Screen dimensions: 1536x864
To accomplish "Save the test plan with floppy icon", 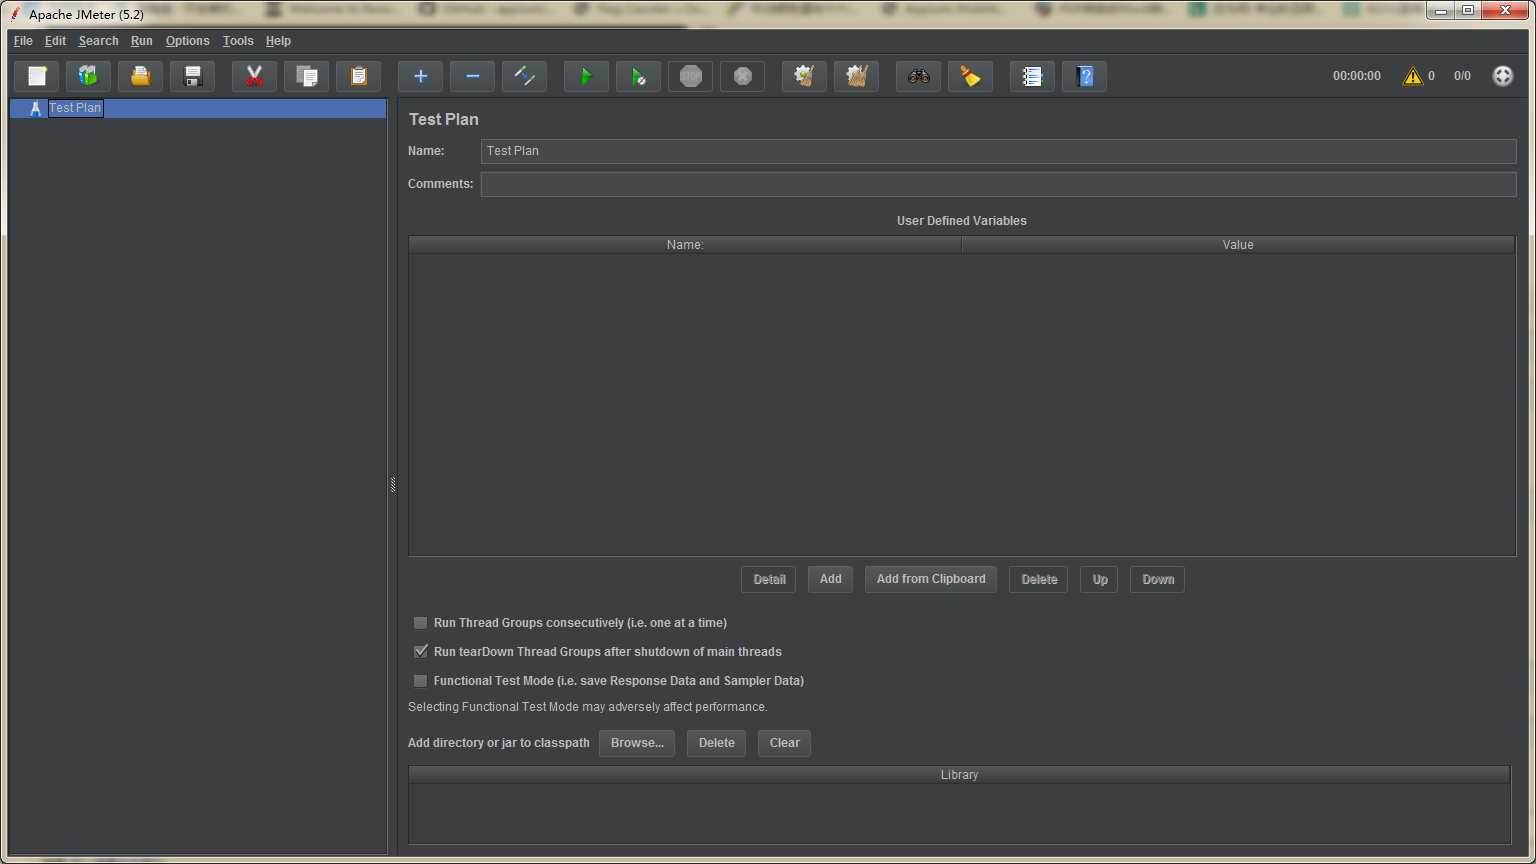I will tap(193, 76).
